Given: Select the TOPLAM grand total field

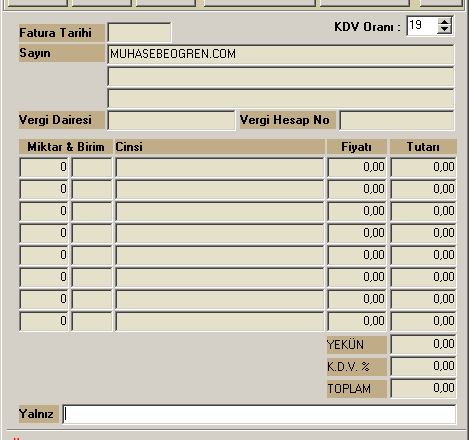Looking at the screenshot, I should (423, 388).
